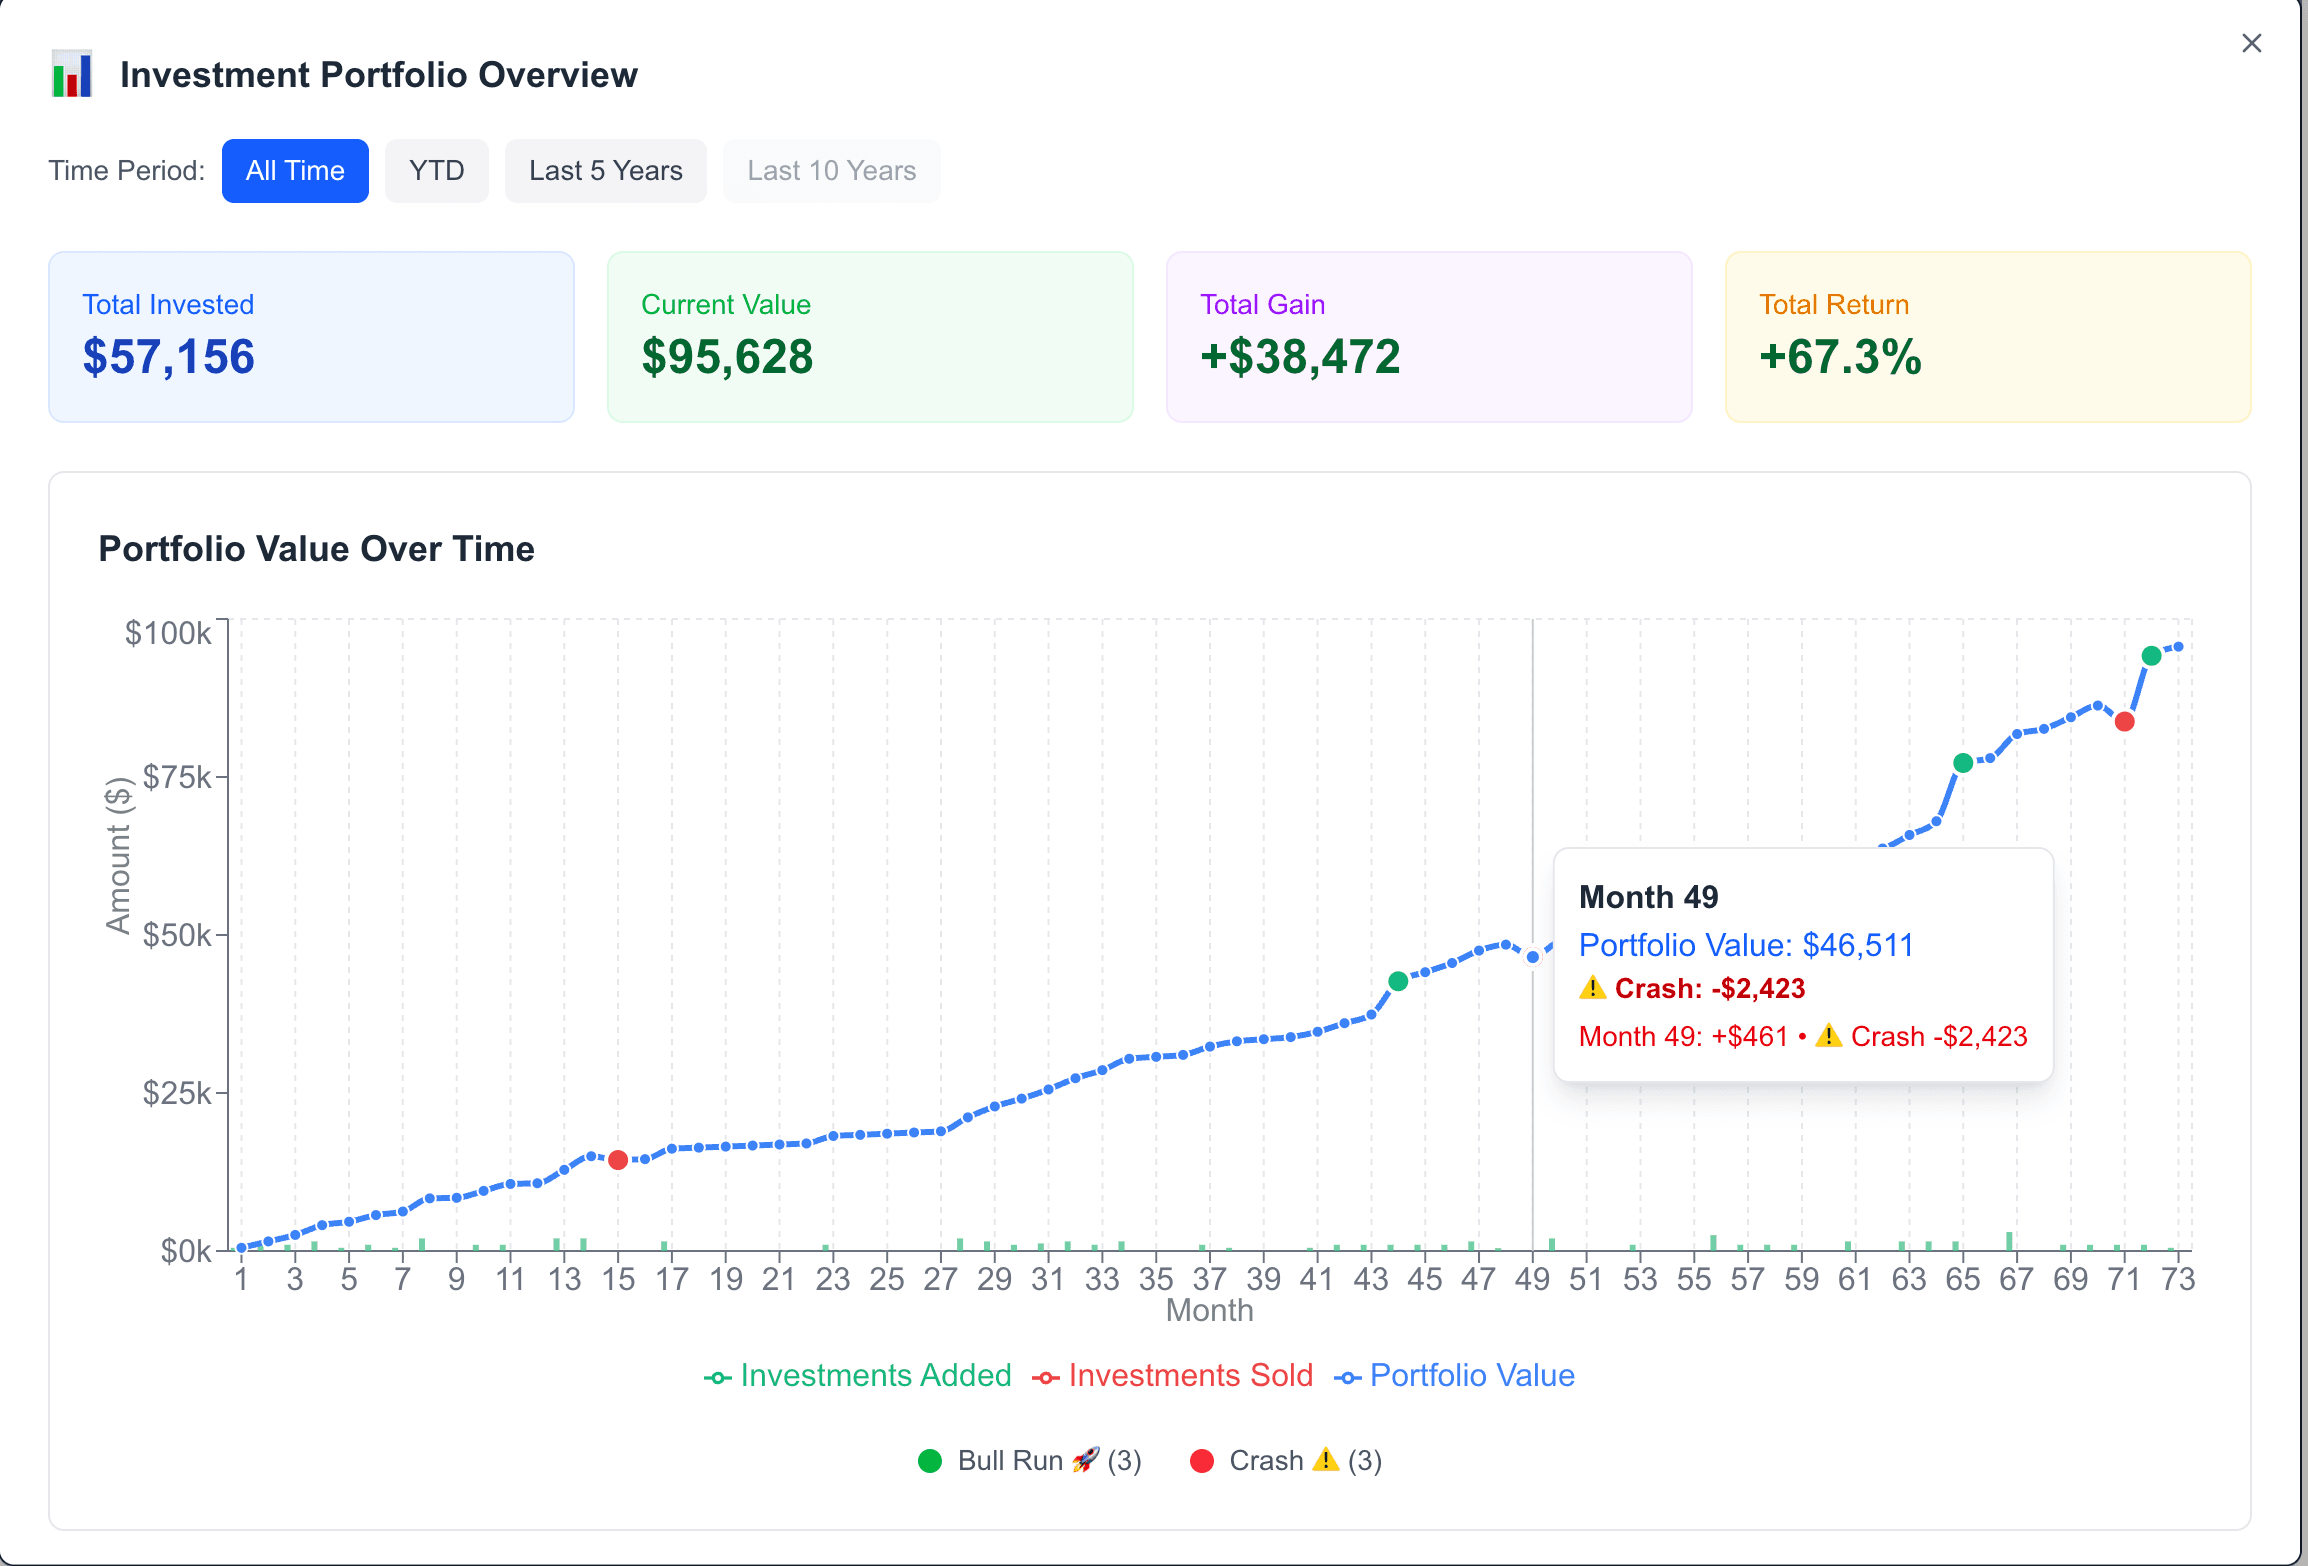
Task: Click the Month 49 data point on chart
Action: pos(1531,955)
